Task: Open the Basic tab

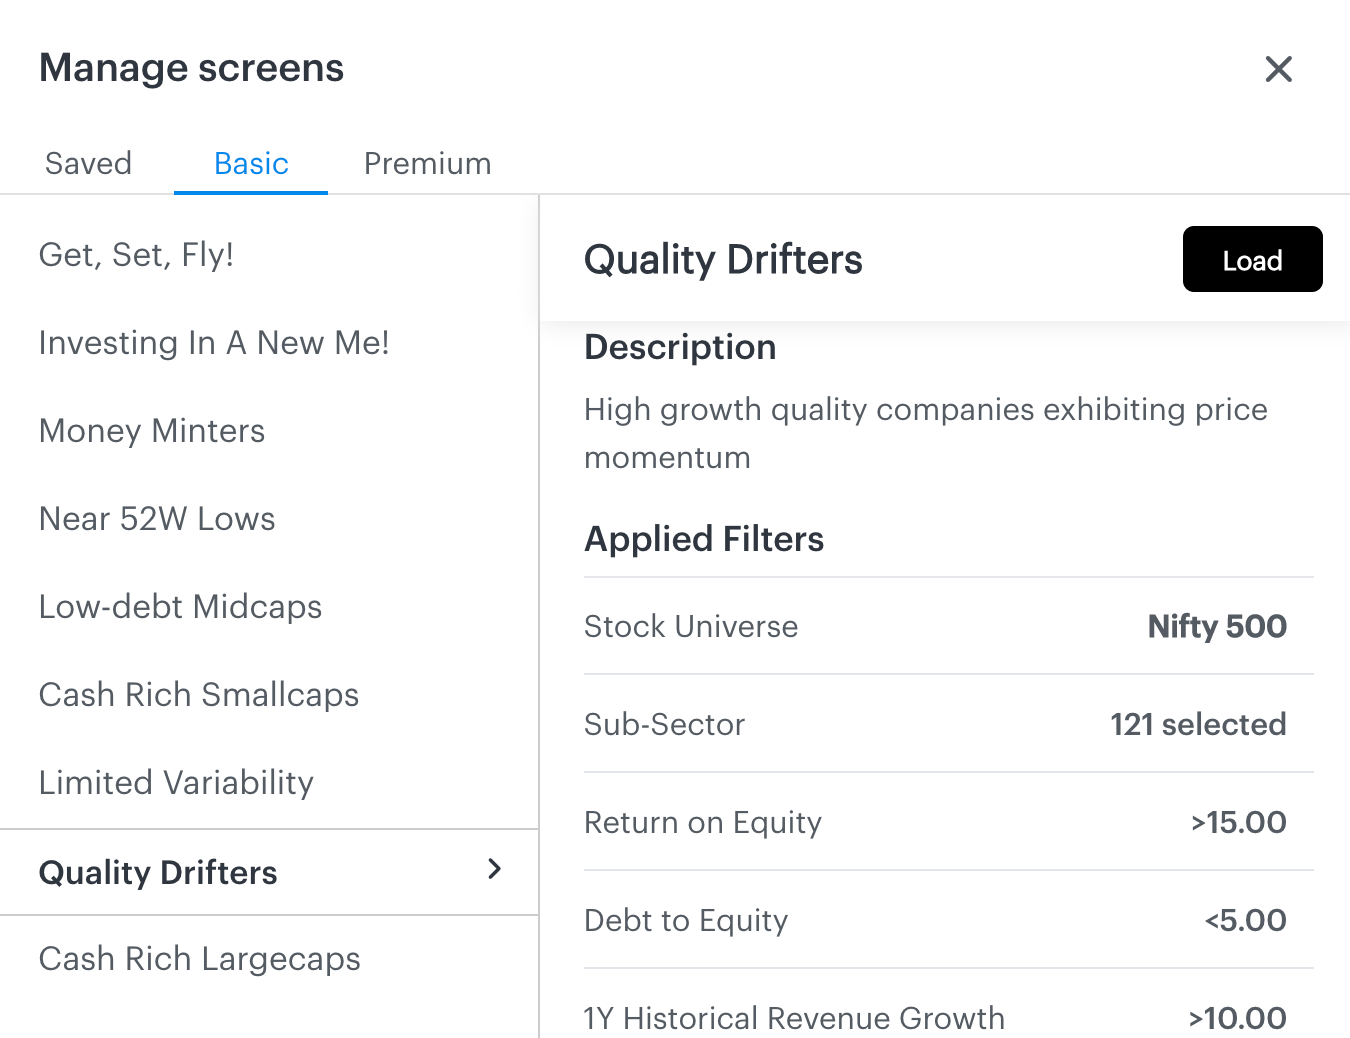Action: click(251, 163)
